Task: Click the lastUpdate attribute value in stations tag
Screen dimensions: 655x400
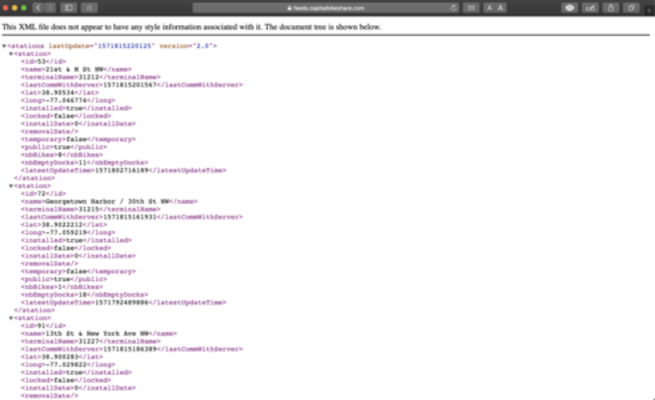Action: click(123, 47)
